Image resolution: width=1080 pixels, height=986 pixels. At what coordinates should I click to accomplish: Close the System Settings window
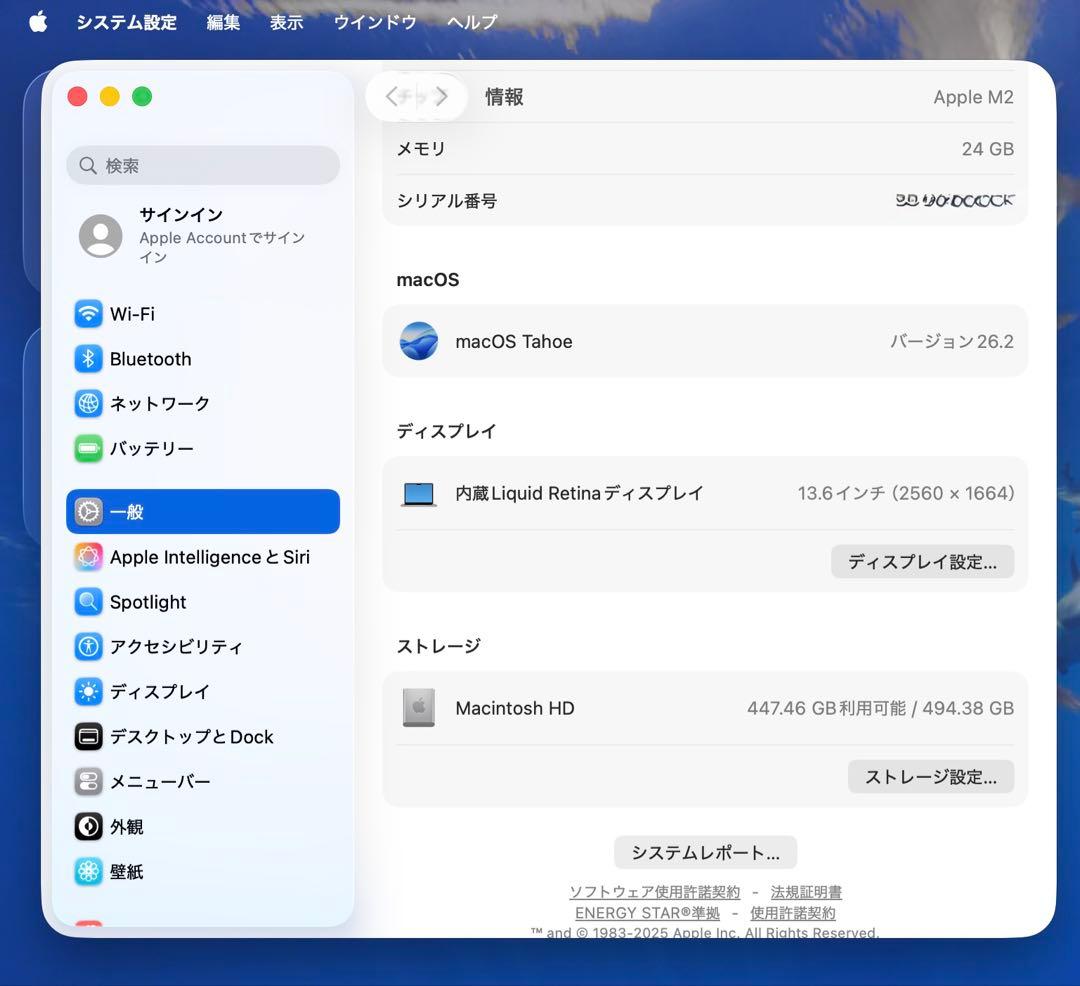tap(77, 96)
